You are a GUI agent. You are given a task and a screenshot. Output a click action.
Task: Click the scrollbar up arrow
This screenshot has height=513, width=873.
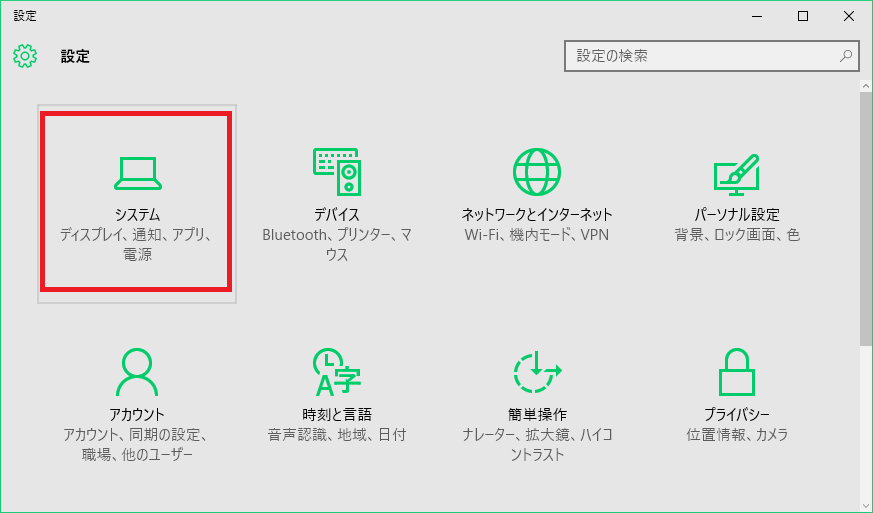[x=865, y=89]
